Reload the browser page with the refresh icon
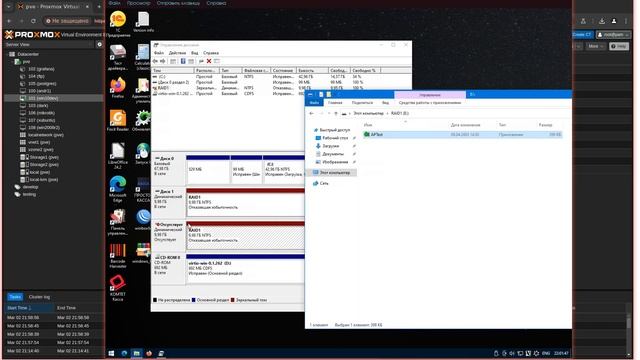This screenshot has width=640, height=360. click(33, 21)
